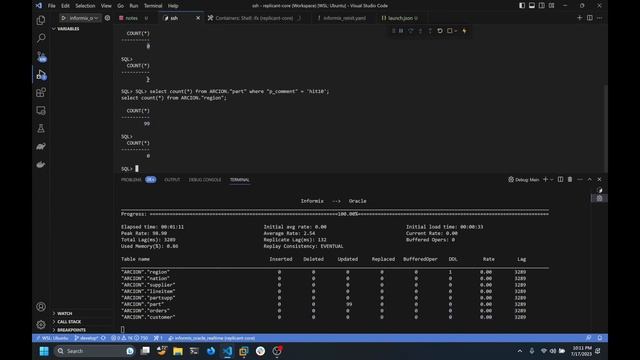Open the View menu

(x=106, y=6)
